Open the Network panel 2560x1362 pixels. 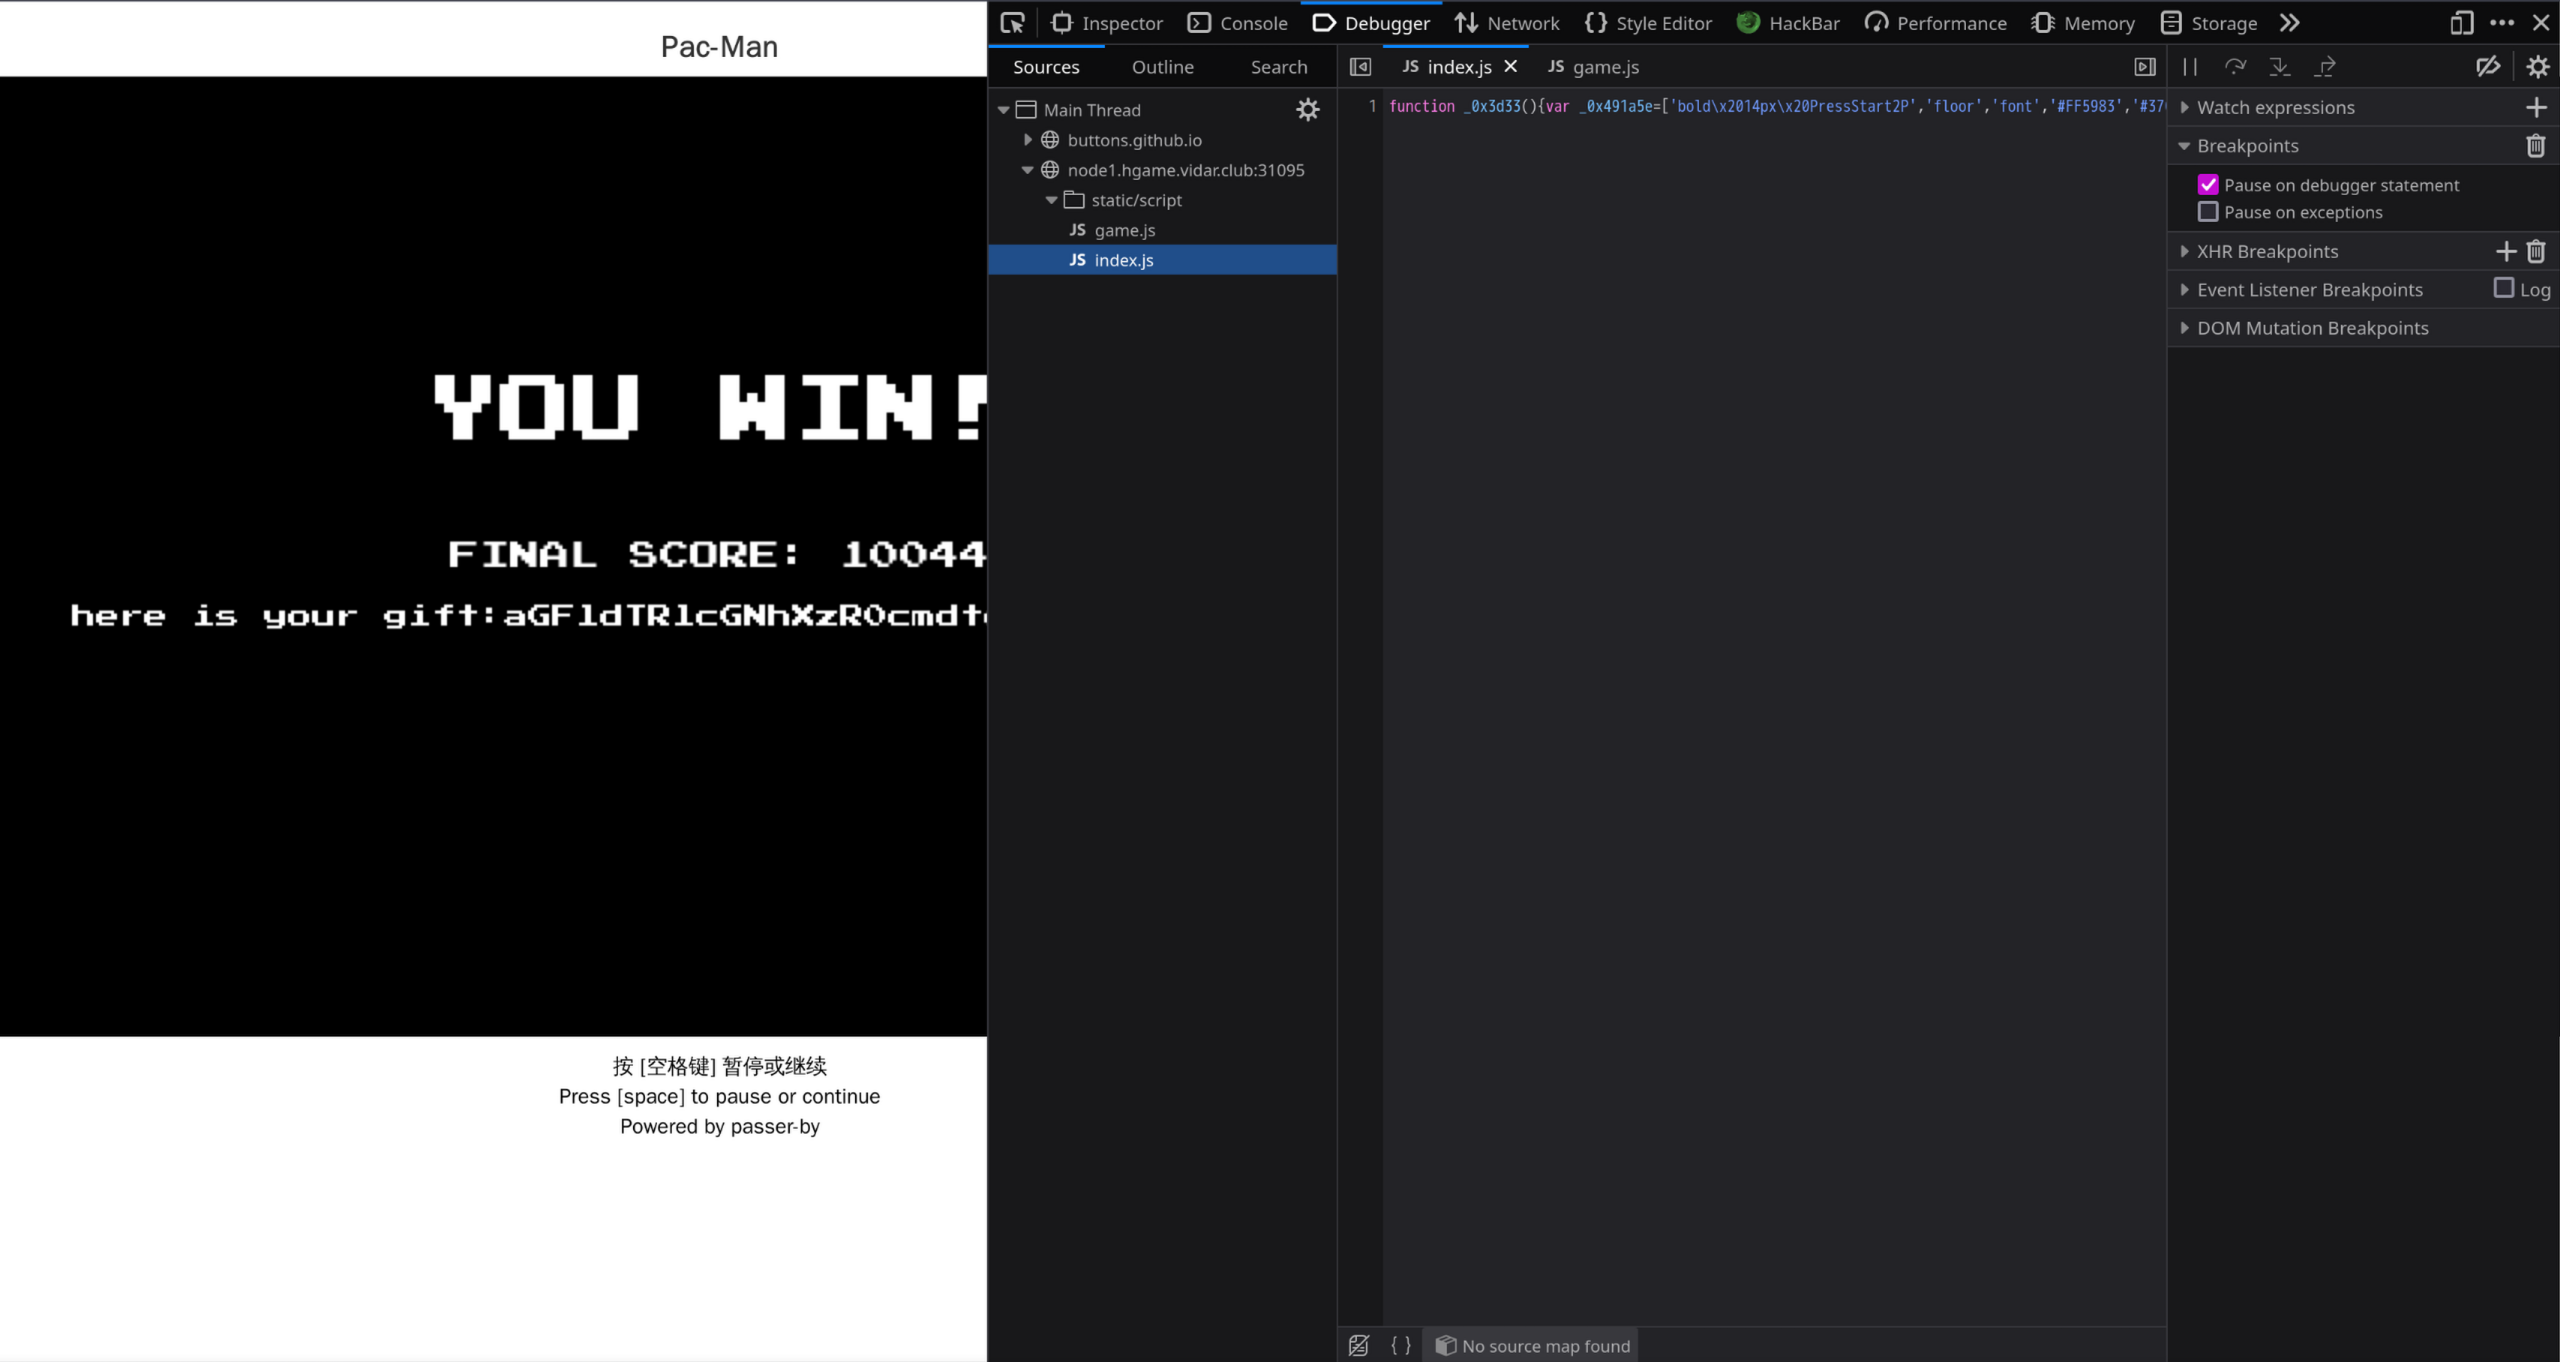click(x=1506, y=23)
